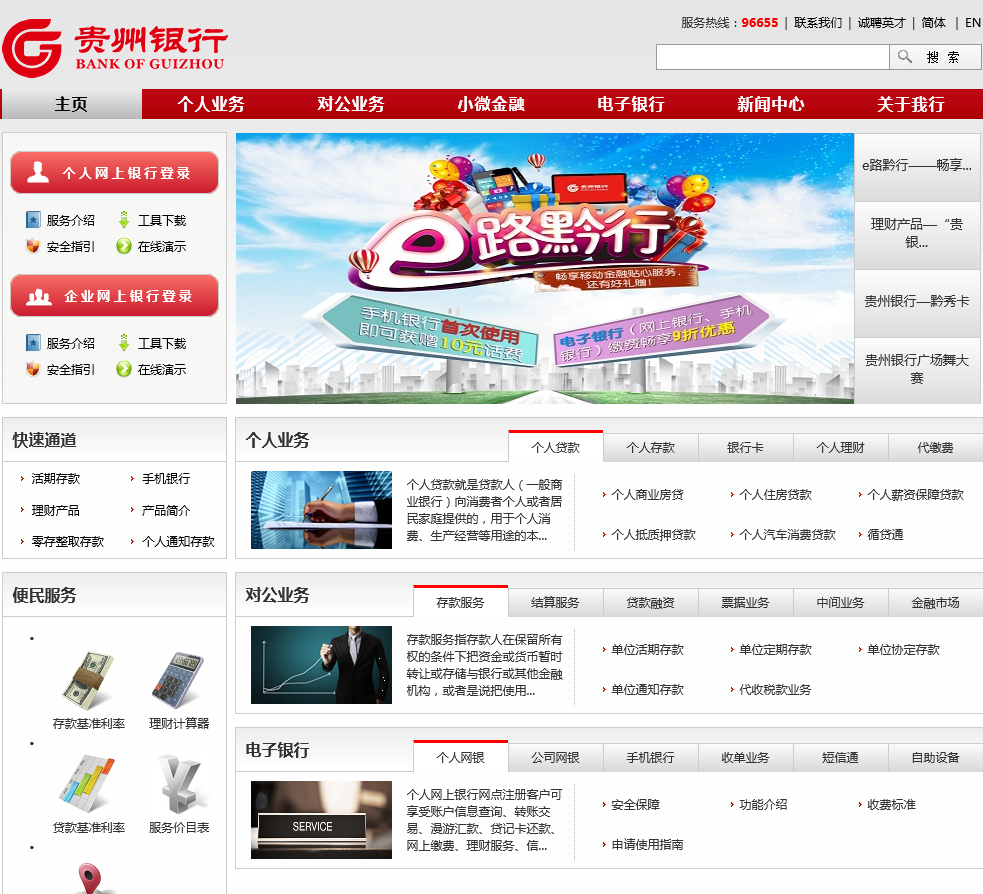
Task: Select the 个人理财 tab
Action: (840, 448)
